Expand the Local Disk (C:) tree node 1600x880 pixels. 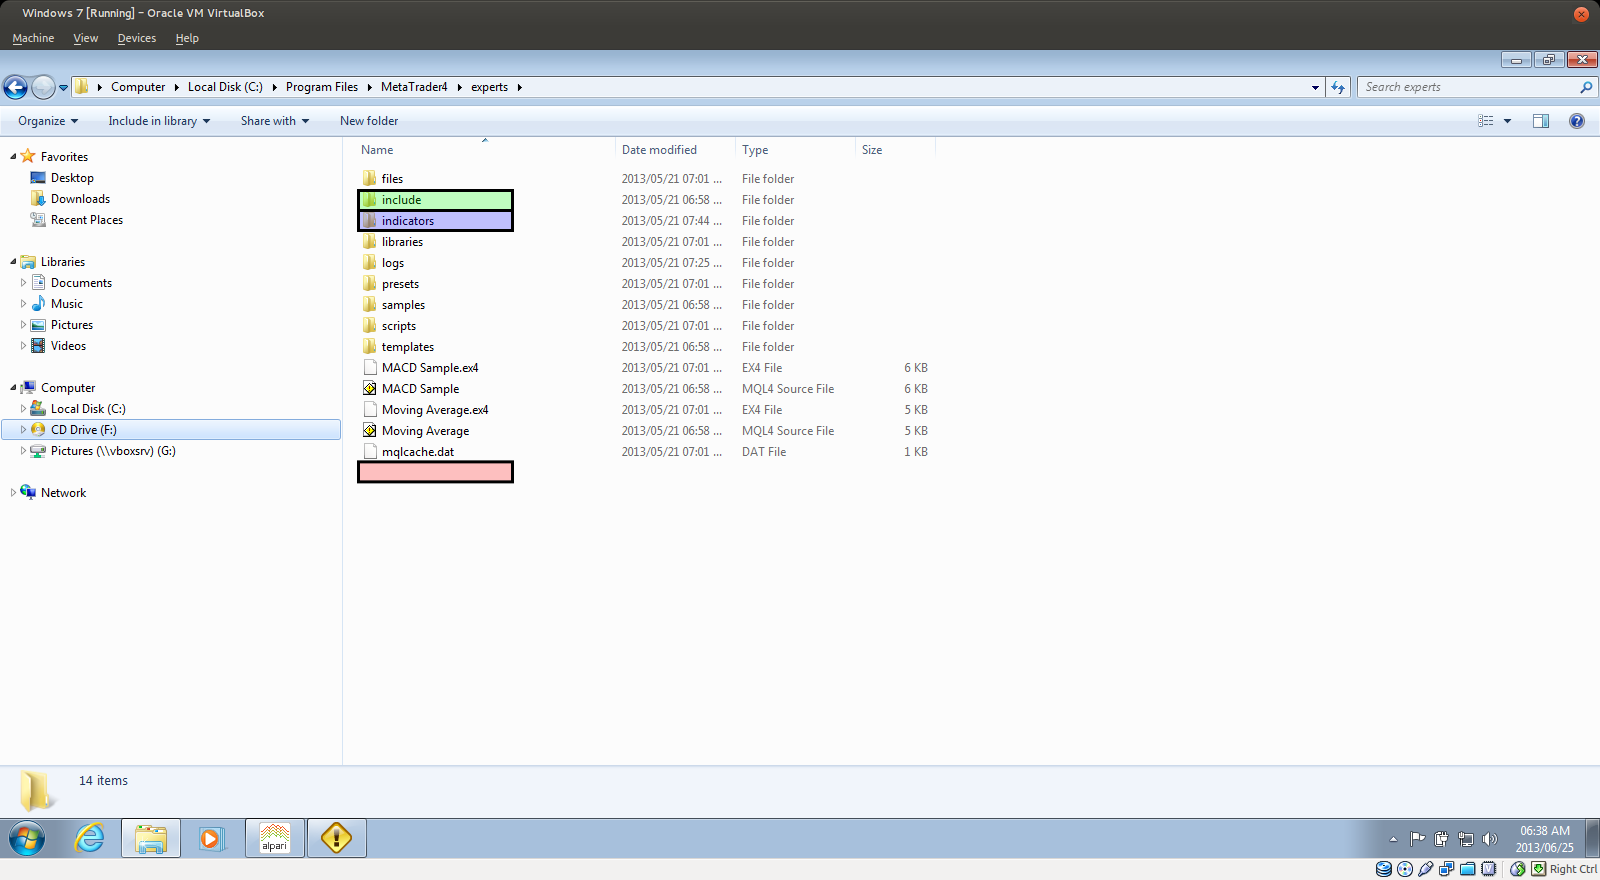(x=23, y=409)
